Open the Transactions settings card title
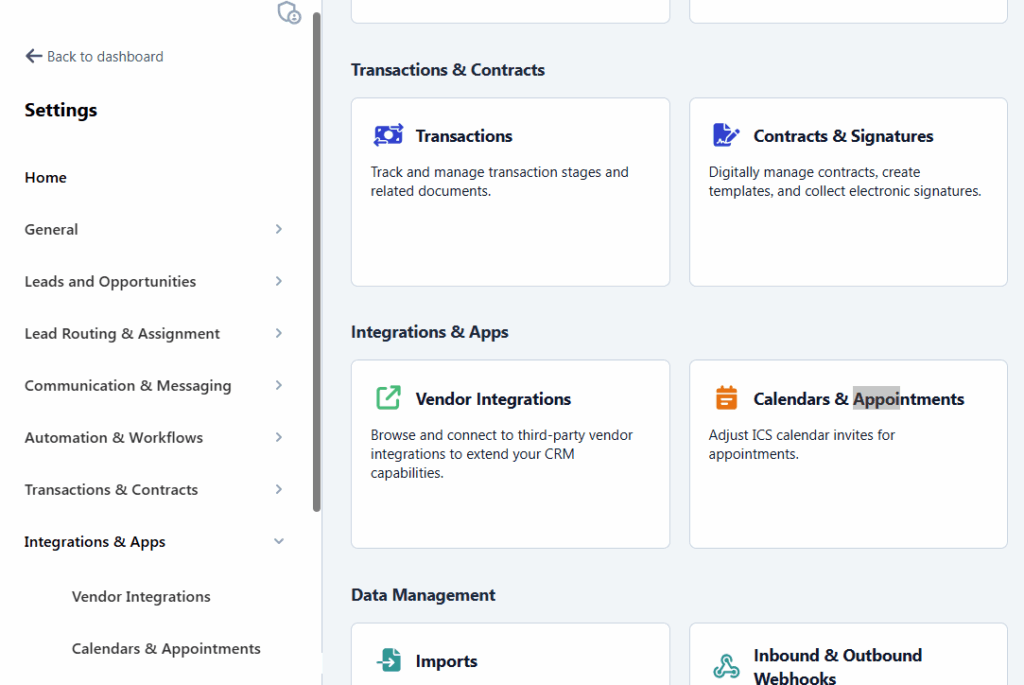 click(x=464, y=136)
